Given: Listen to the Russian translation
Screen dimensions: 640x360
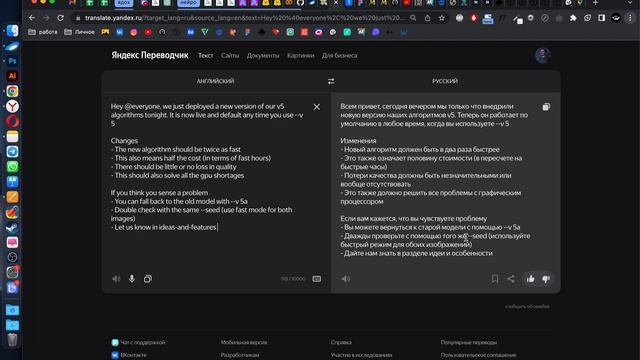Looking at the screenshot, I should (346, 279).
